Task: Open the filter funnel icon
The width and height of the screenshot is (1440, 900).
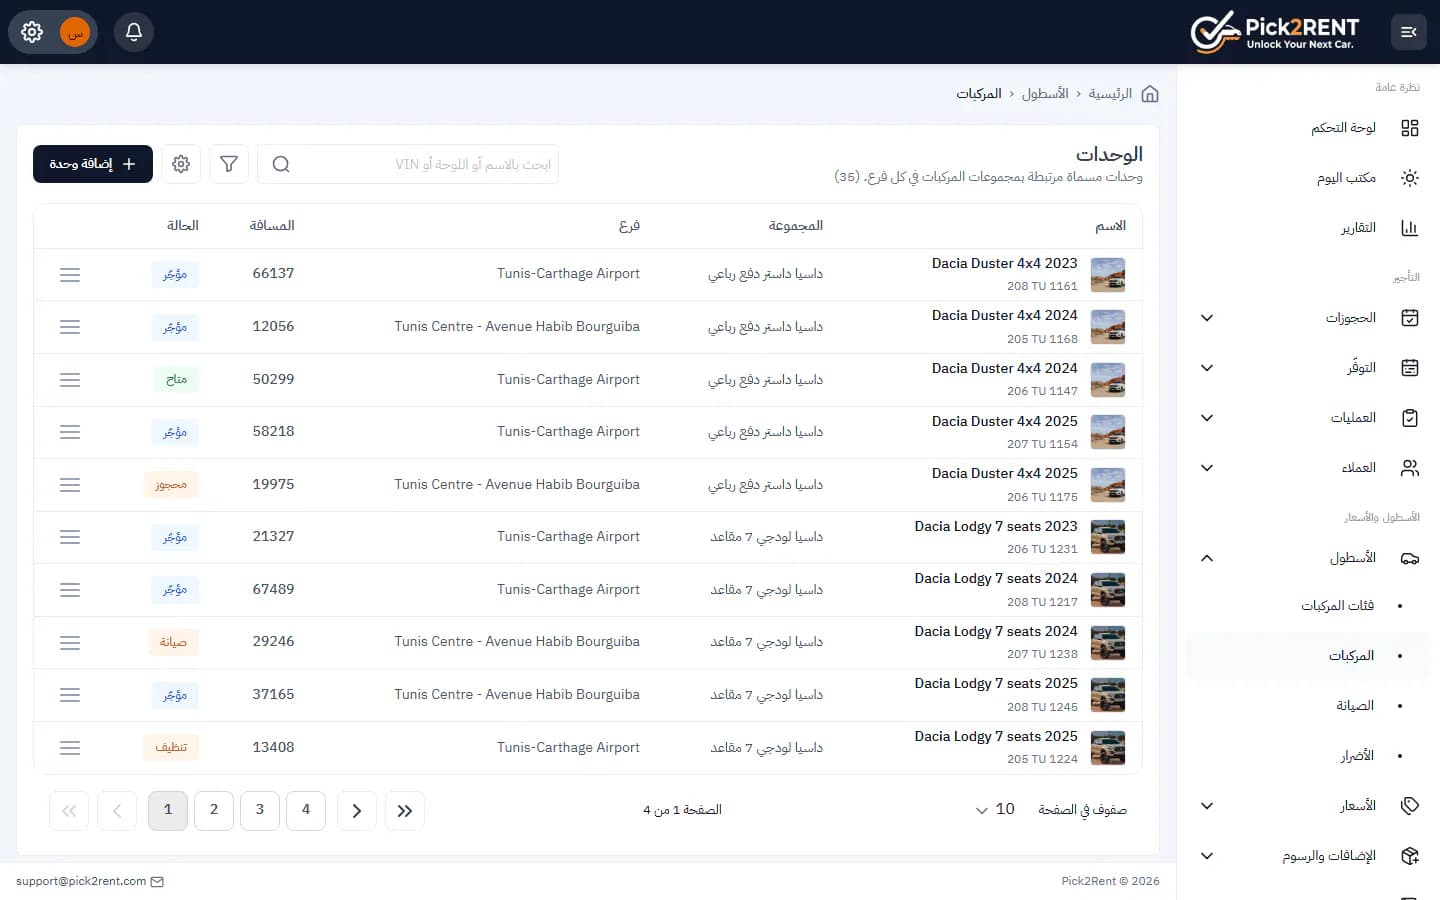Action: [229, 164]
